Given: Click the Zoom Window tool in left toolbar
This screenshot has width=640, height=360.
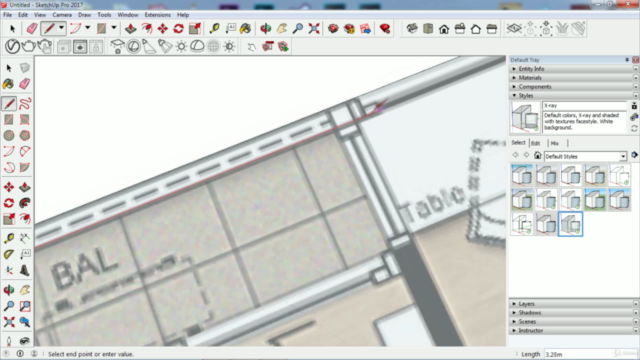Looking at the screenshot, I should click(x=24, y=306).
